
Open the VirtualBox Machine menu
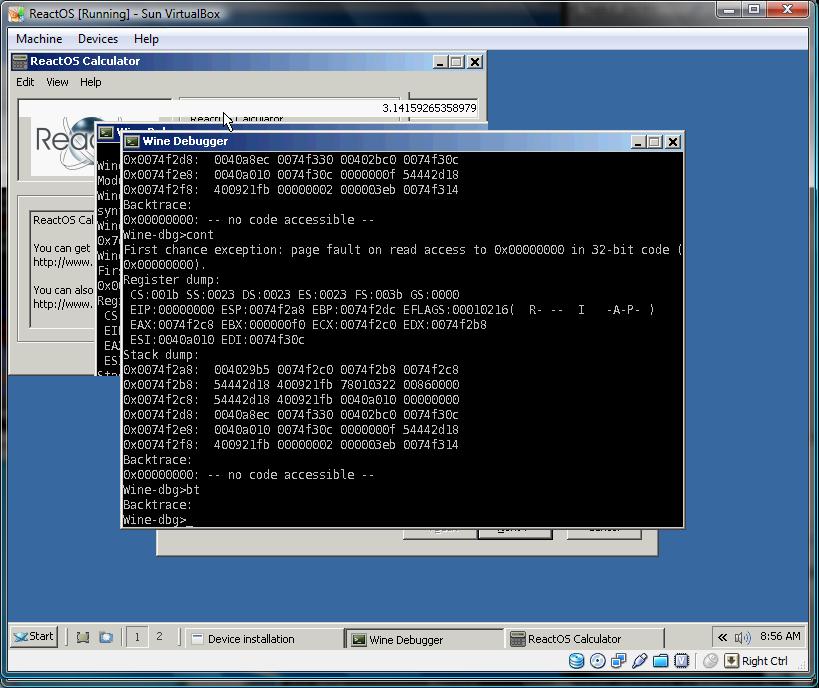pyautogui.click(x=39, y=39)
